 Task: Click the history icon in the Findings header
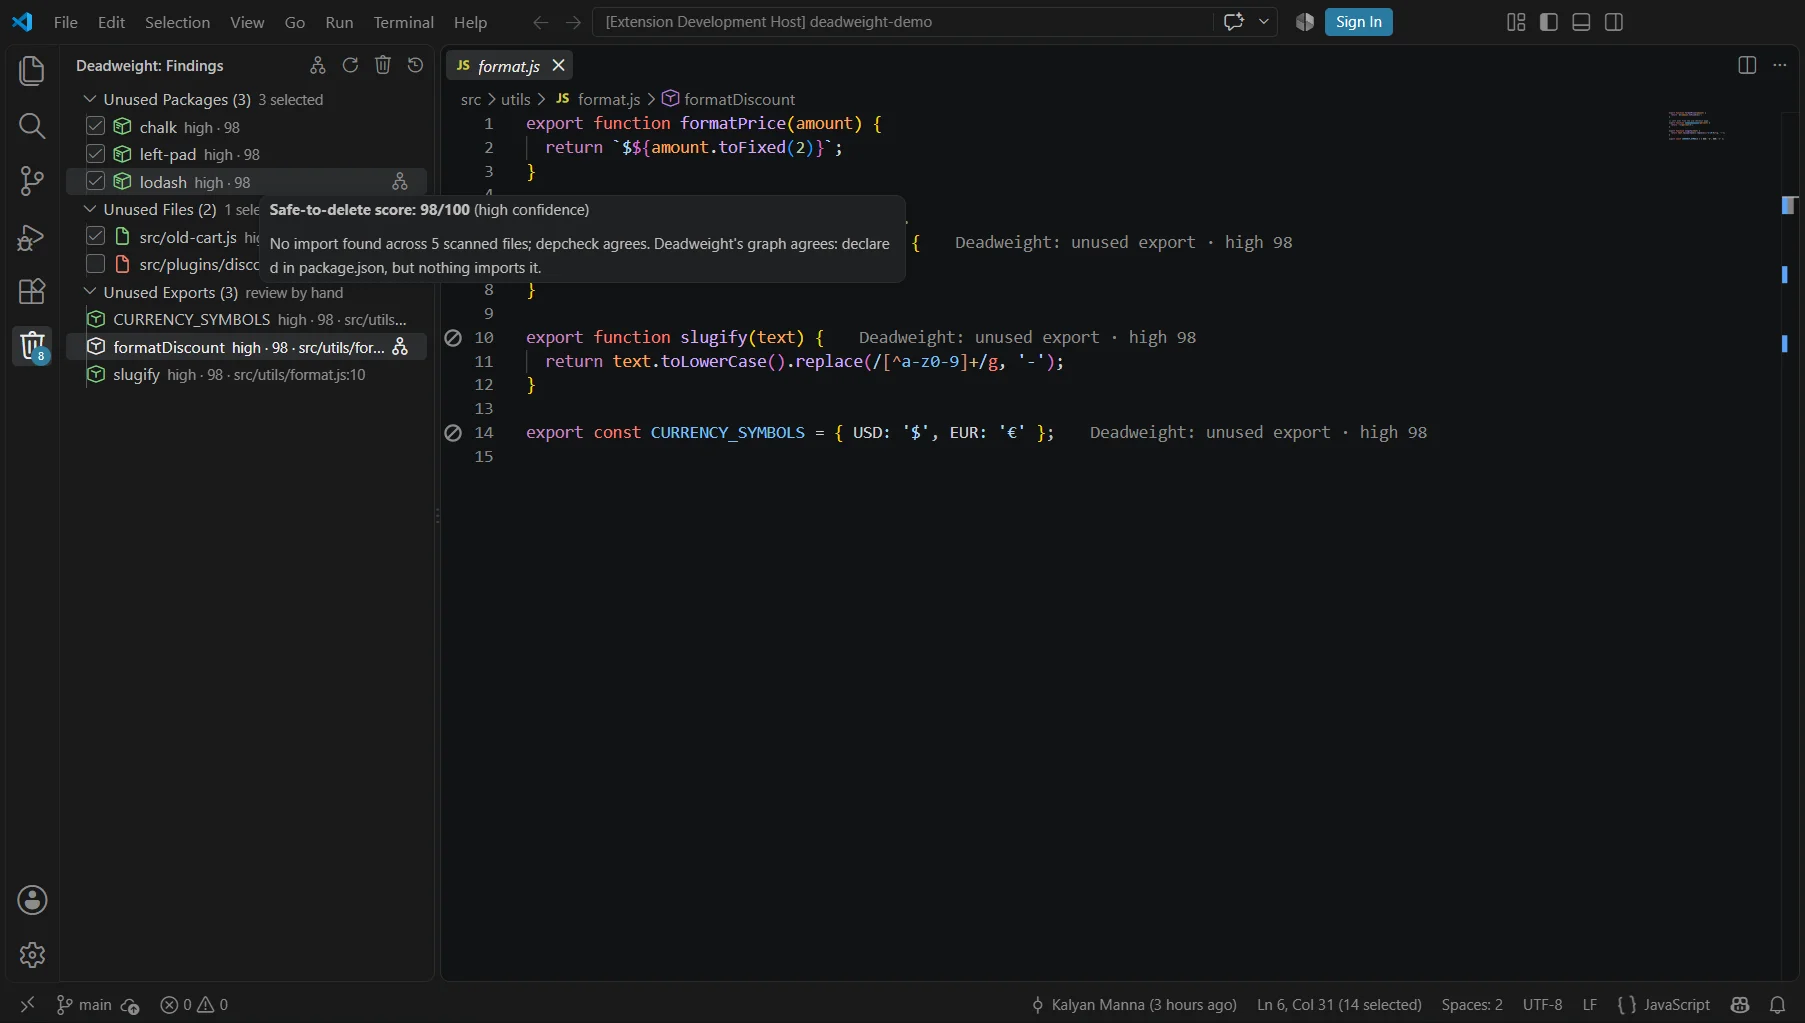[416, 65]
